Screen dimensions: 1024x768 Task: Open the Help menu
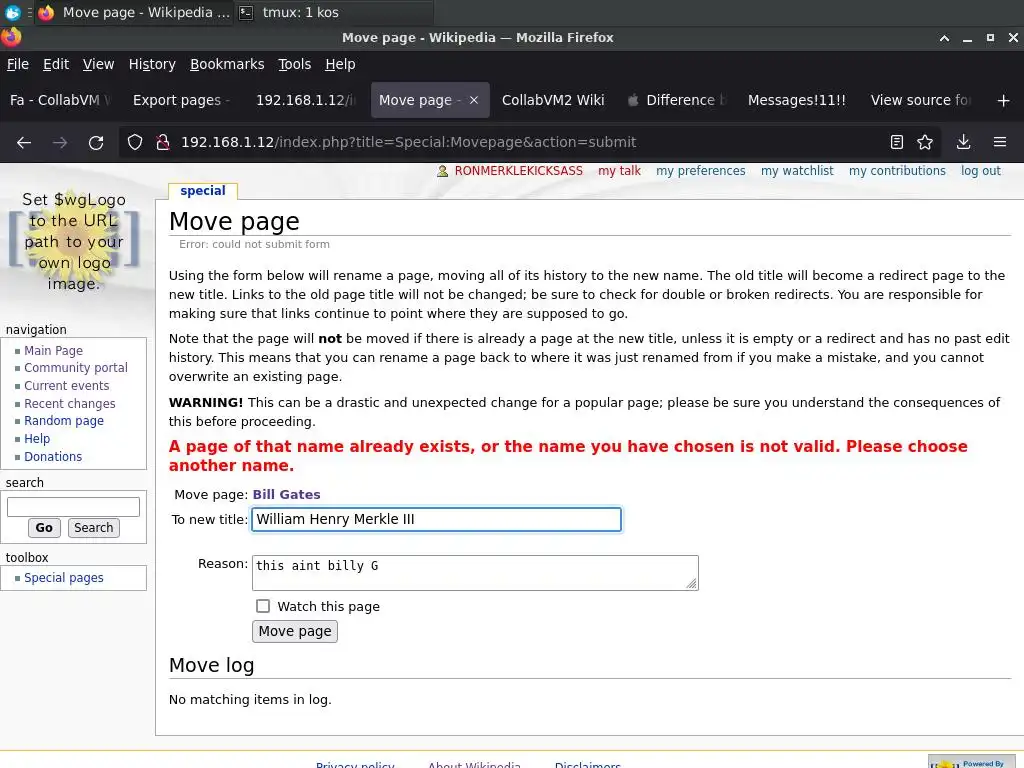(340, 64)
